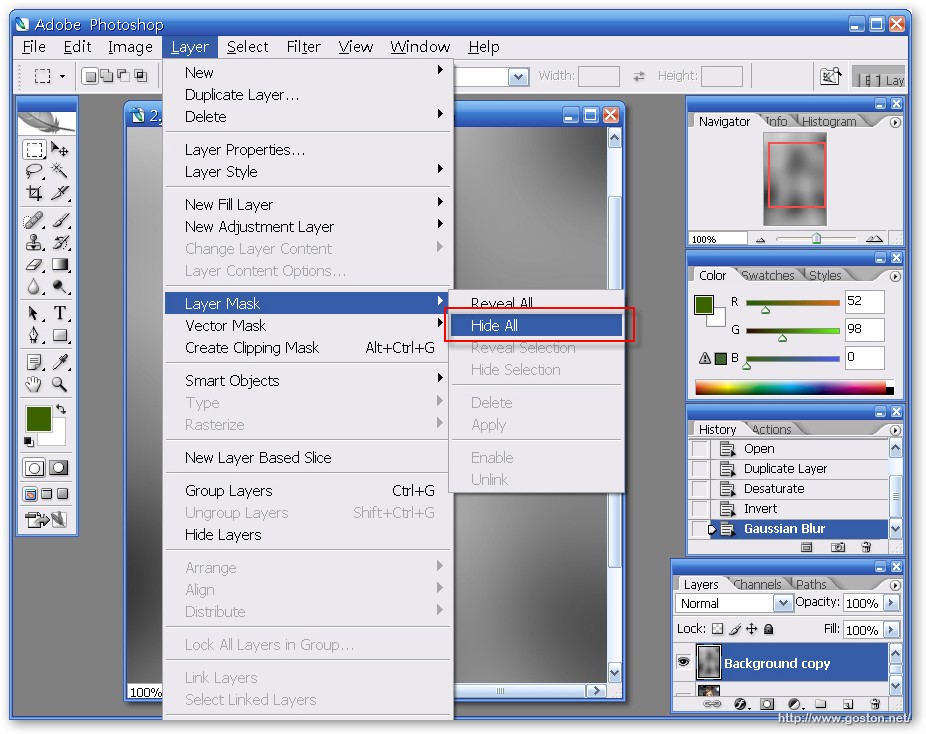Screen dimensions: 926x734
Task: Select the Type tool
Action: (59, 313)
